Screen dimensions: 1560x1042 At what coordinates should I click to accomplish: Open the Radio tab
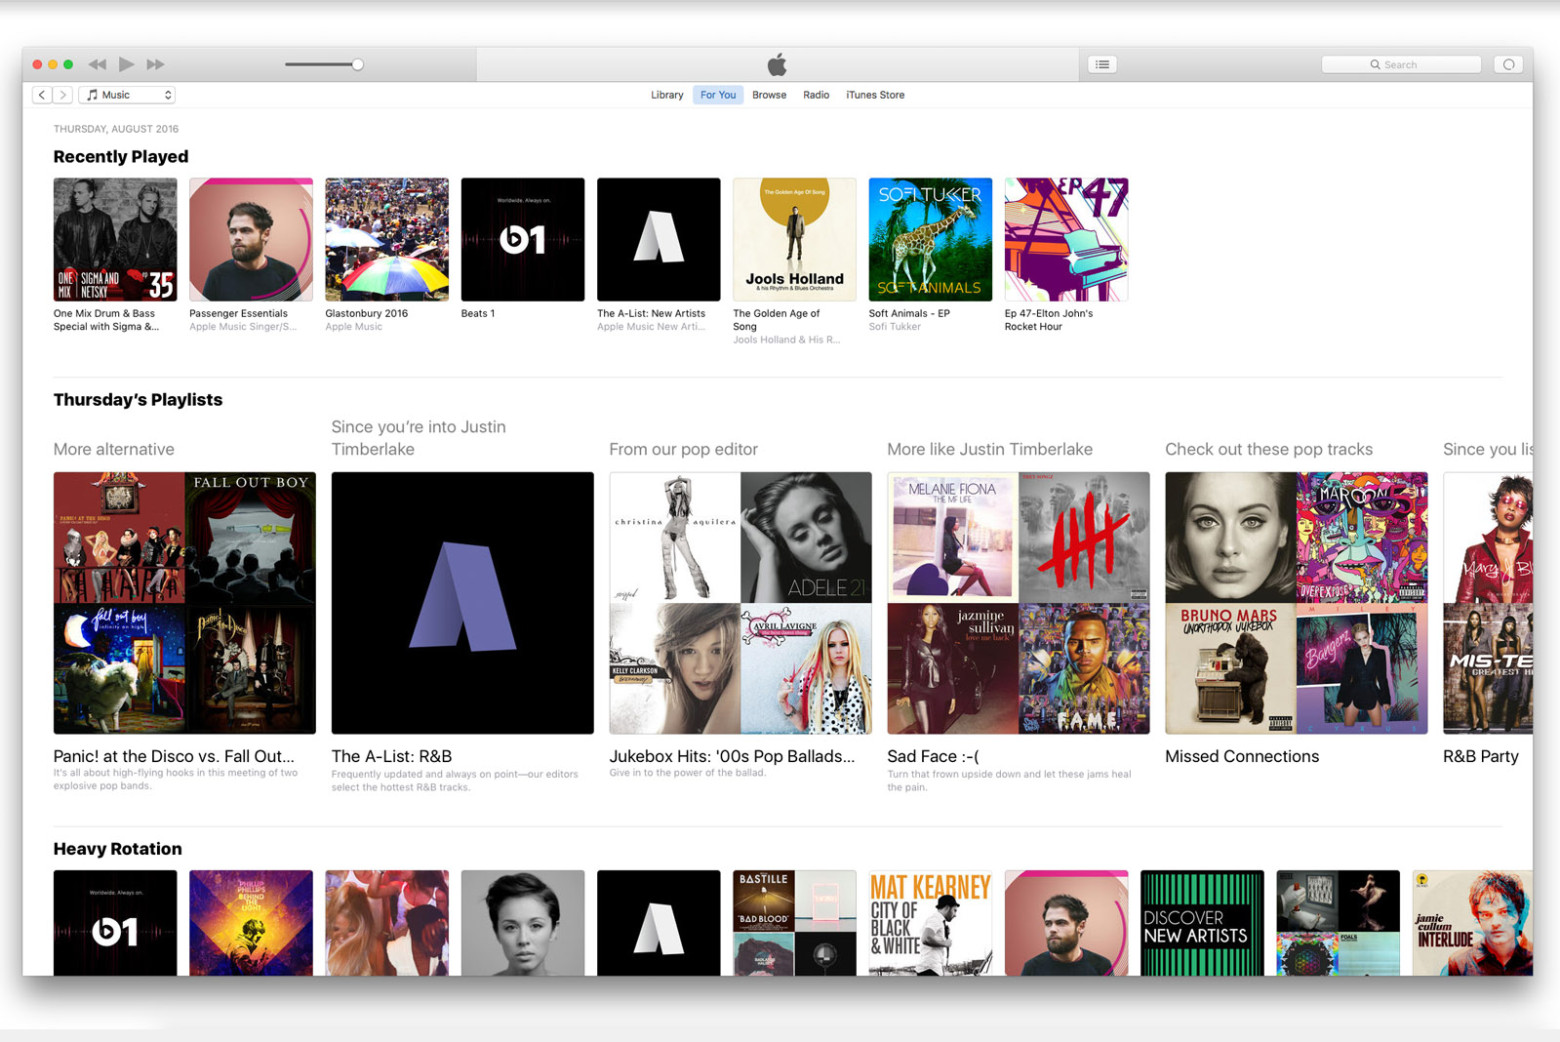click(816, 95)
